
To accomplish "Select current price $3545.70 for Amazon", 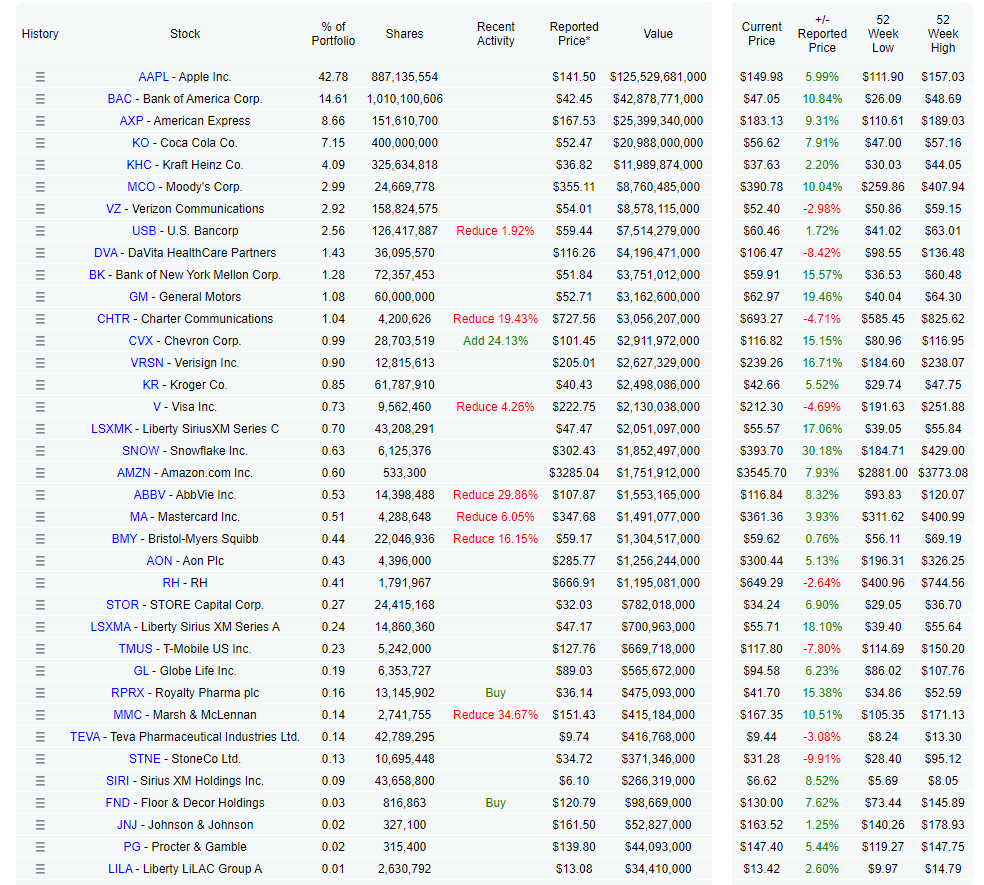I will coord(761,473).
